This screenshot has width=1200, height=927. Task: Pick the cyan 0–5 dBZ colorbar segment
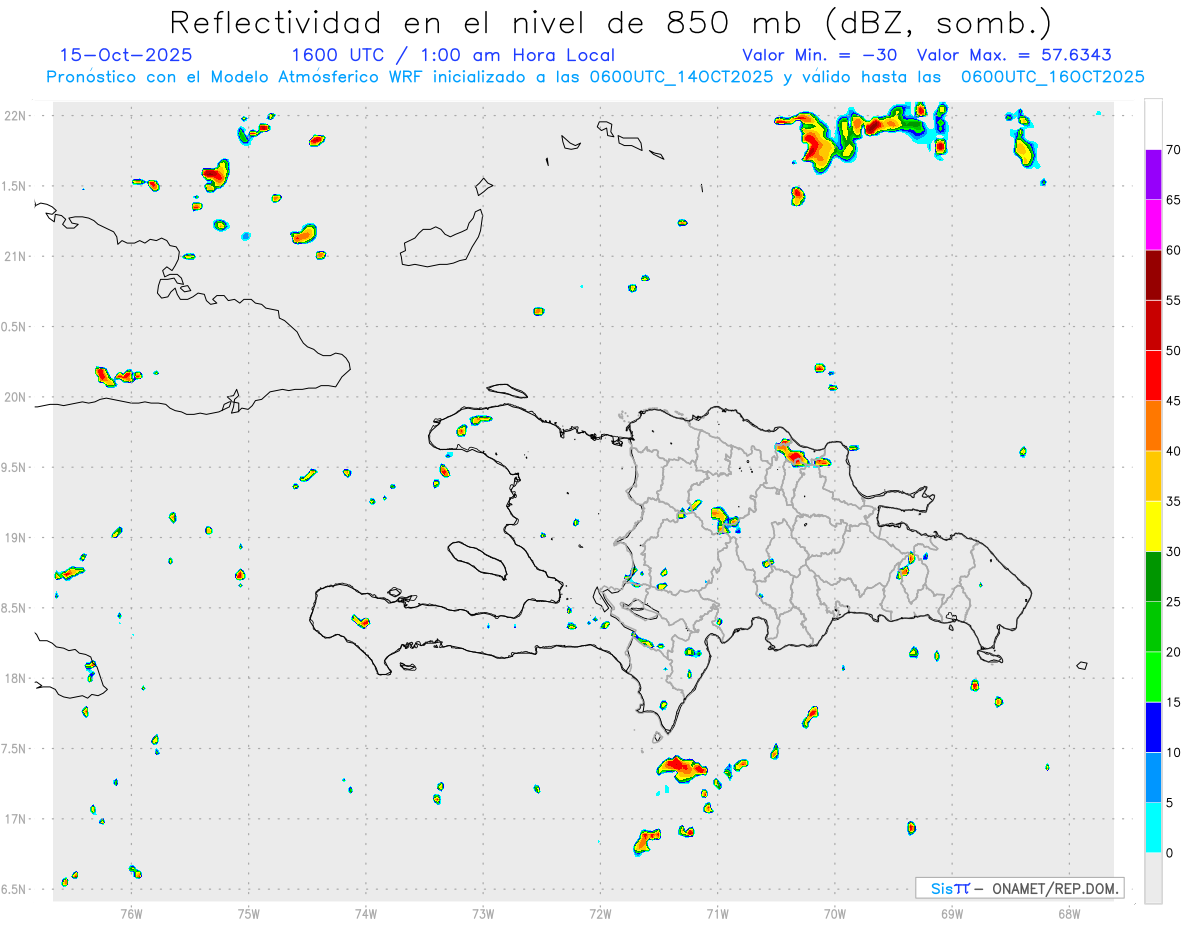point(1153,828)
